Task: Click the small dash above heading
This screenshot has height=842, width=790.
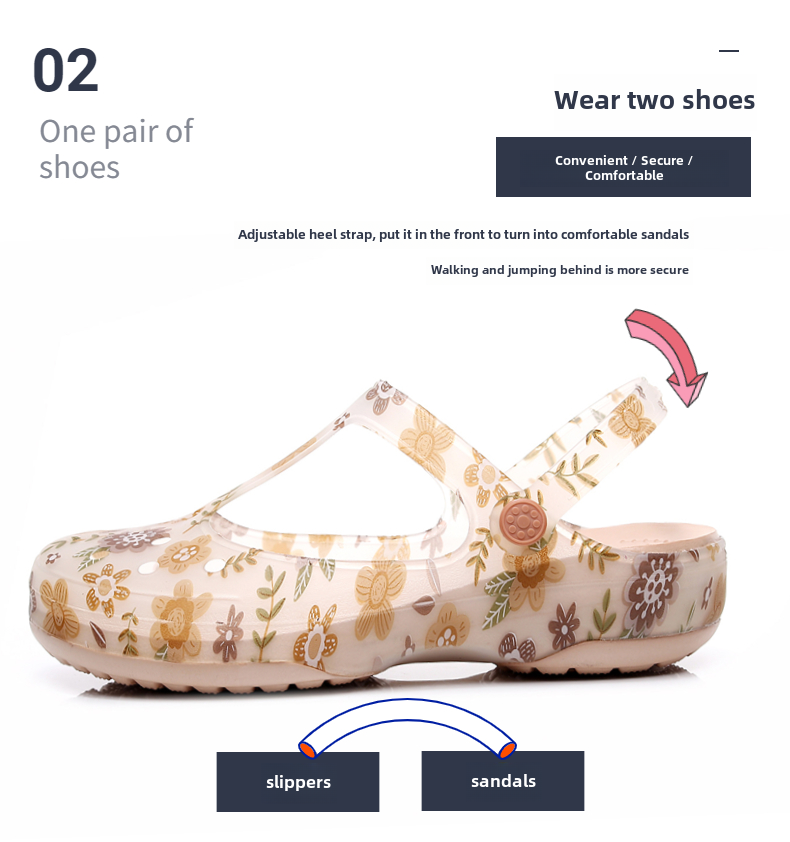Action: [729, 51]
